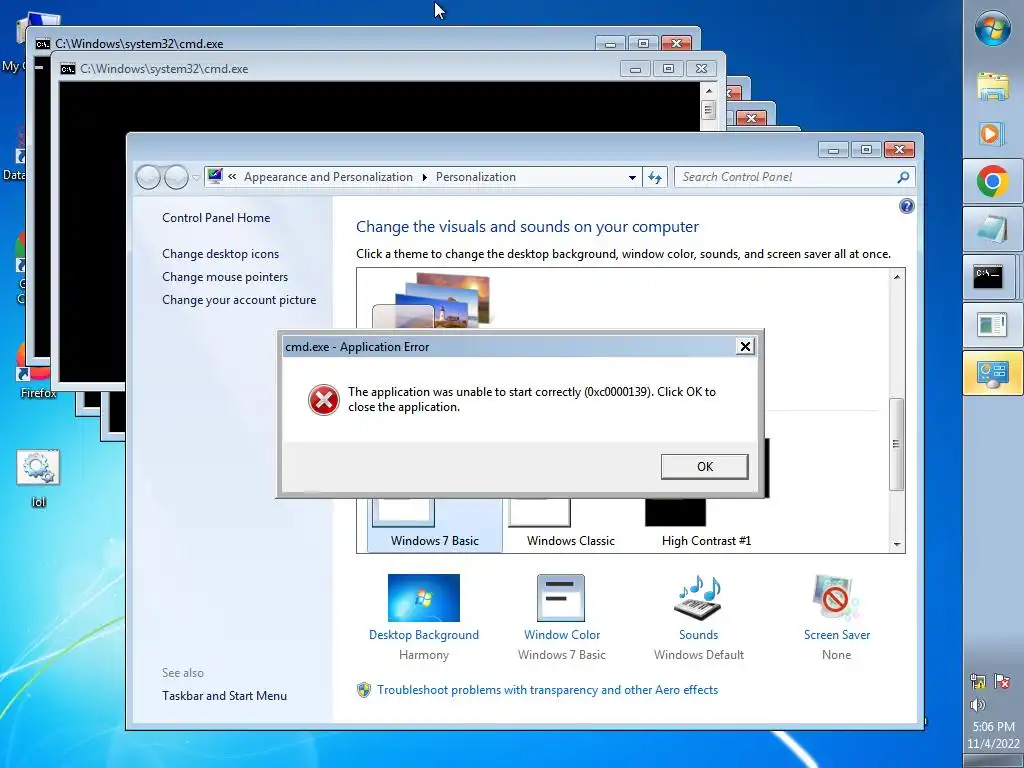
Task: Click the theme list scrollbar thumb
Action: click(897, 444)
